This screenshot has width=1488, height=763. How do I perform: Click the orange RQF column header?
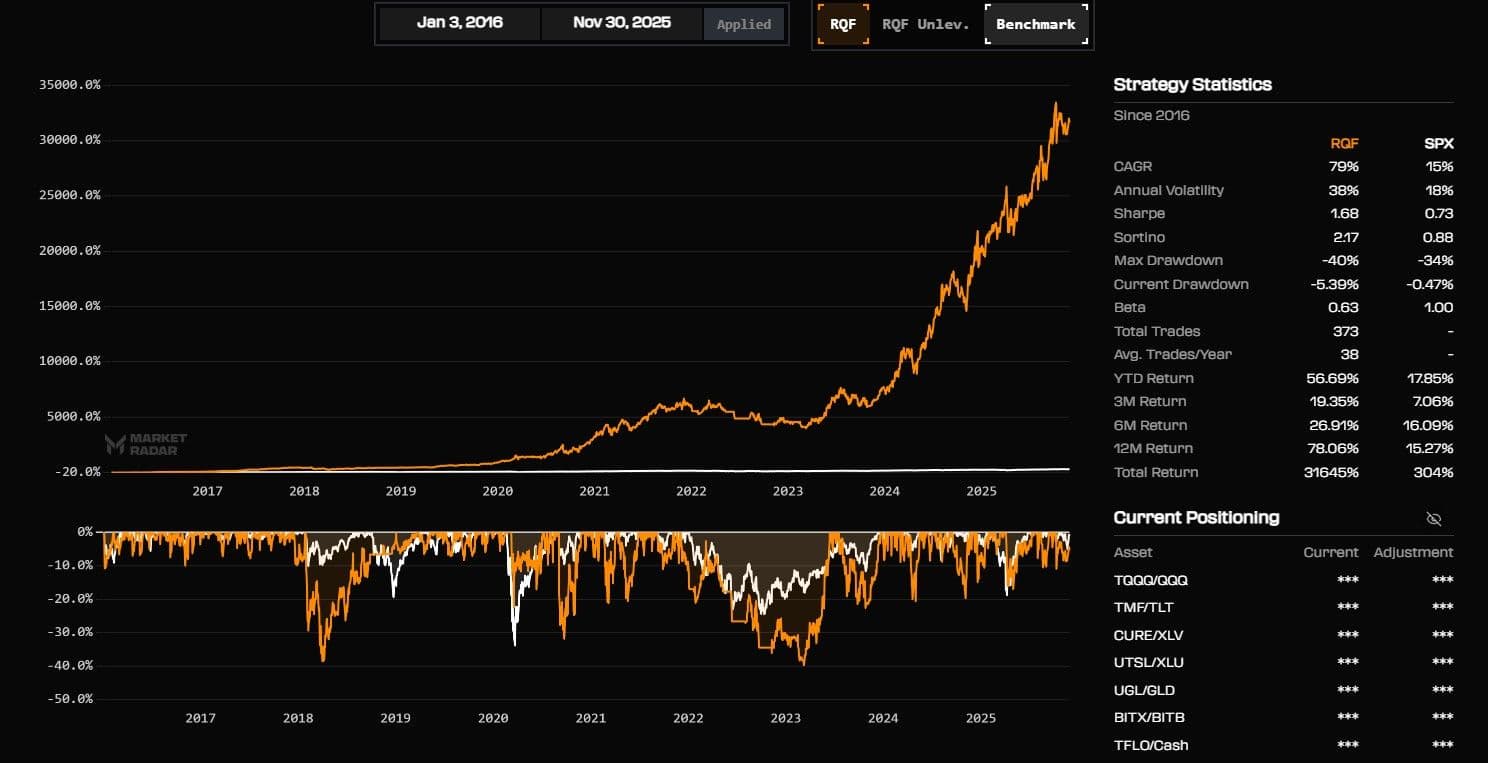(x=1344, y=143)
